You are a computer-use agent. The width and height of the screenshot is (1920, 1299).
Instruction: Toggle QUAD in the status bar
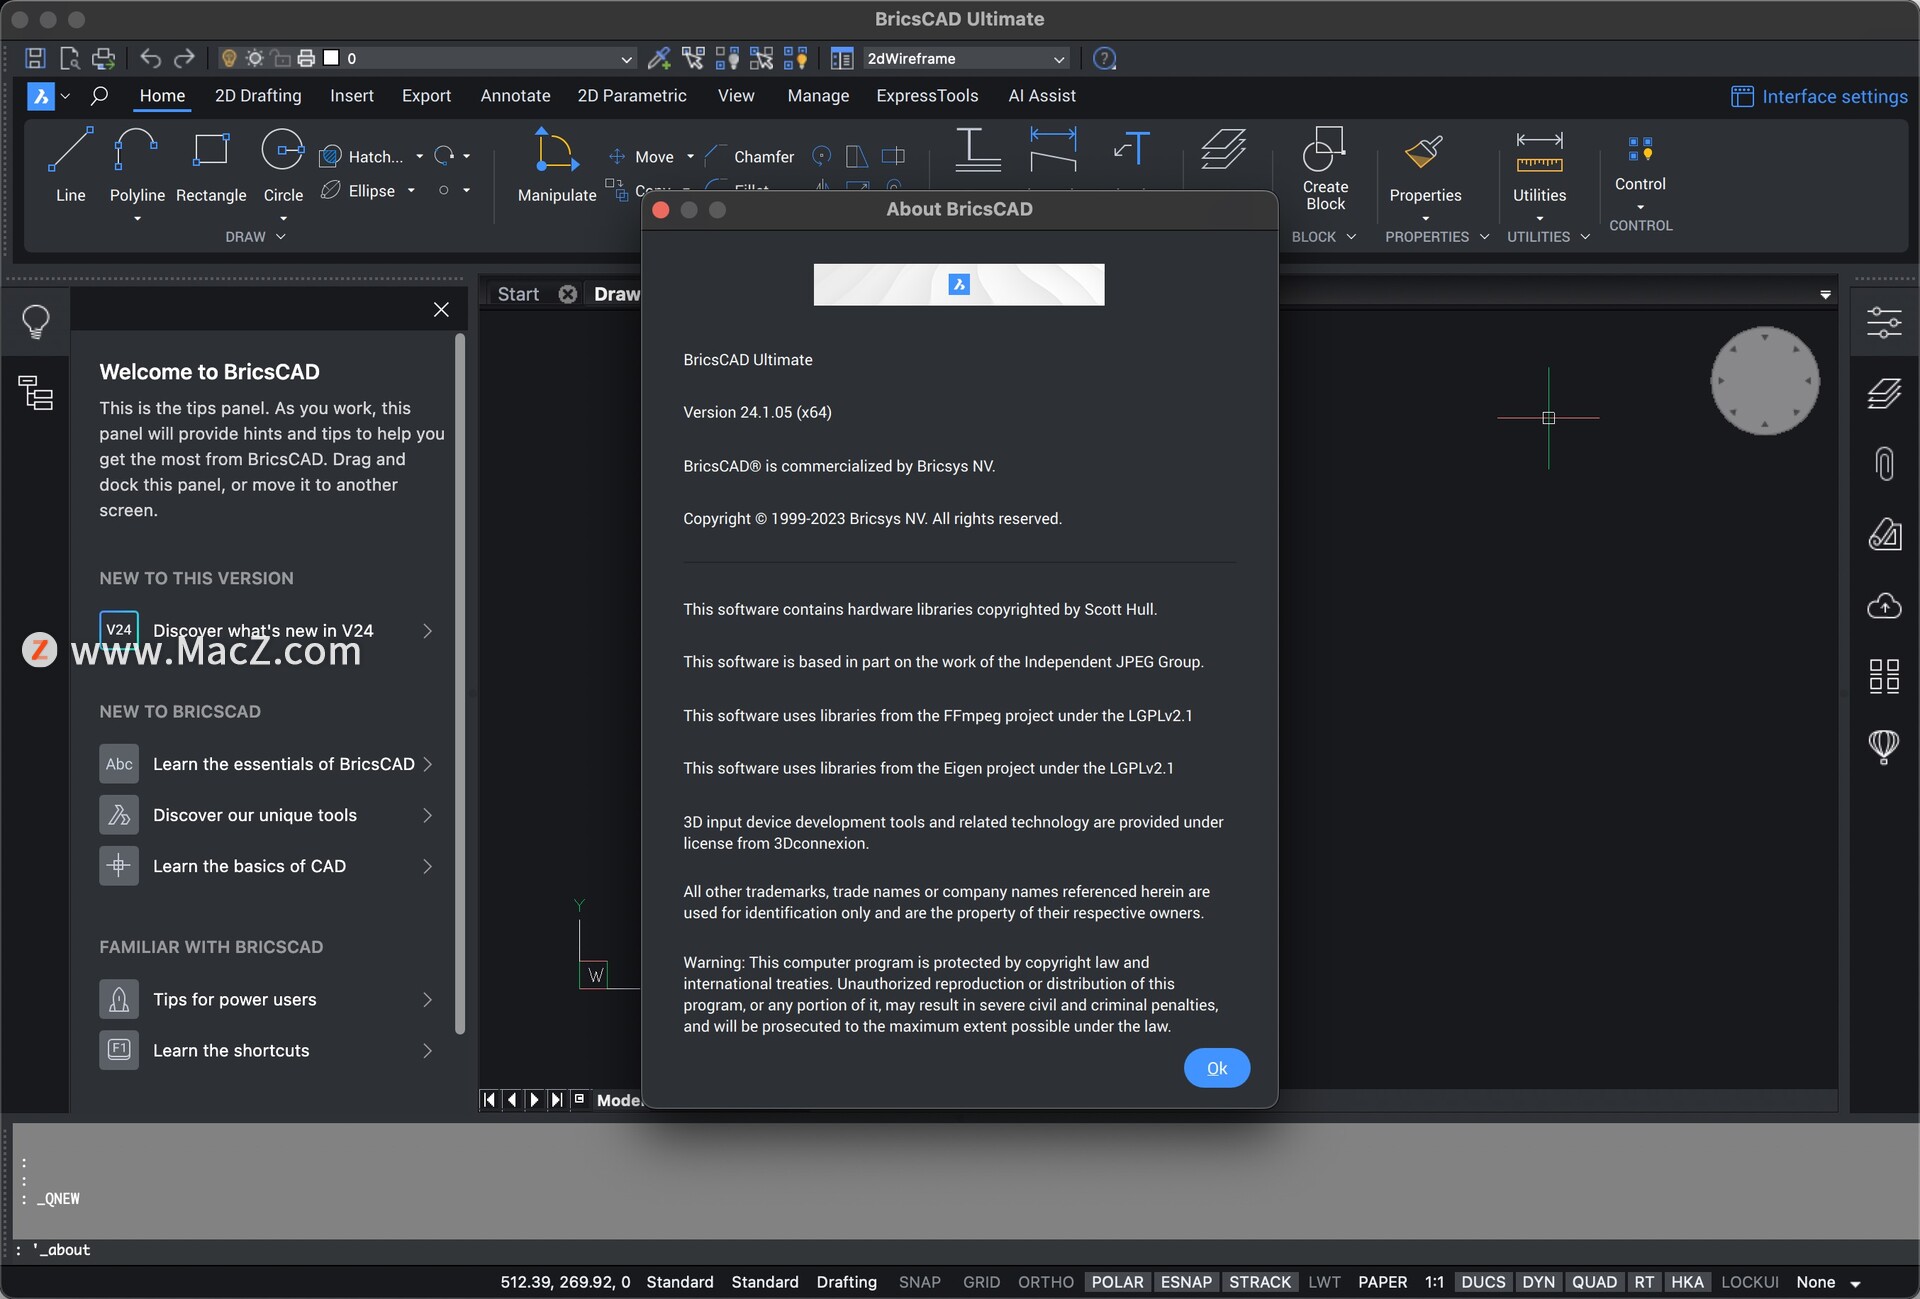click(1594, 1282)
